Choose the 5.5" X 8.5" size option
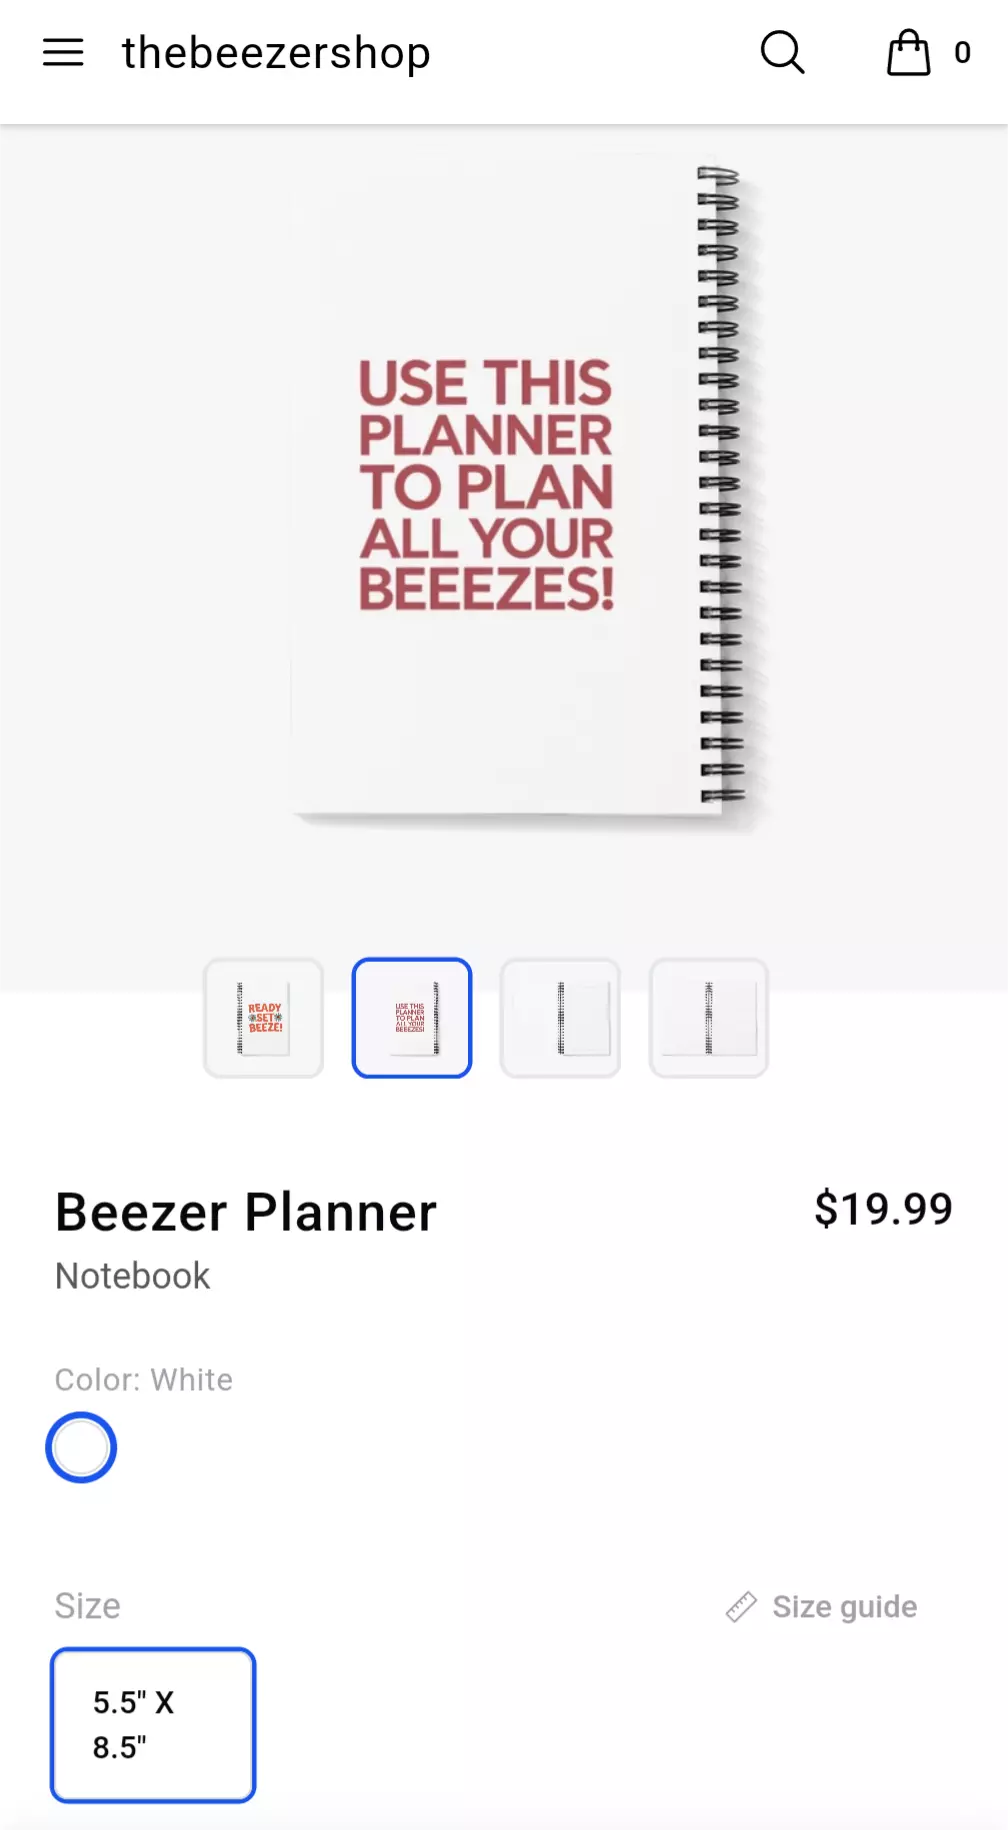This screenshot has height=1830, width=1008. click(153, 1725)
